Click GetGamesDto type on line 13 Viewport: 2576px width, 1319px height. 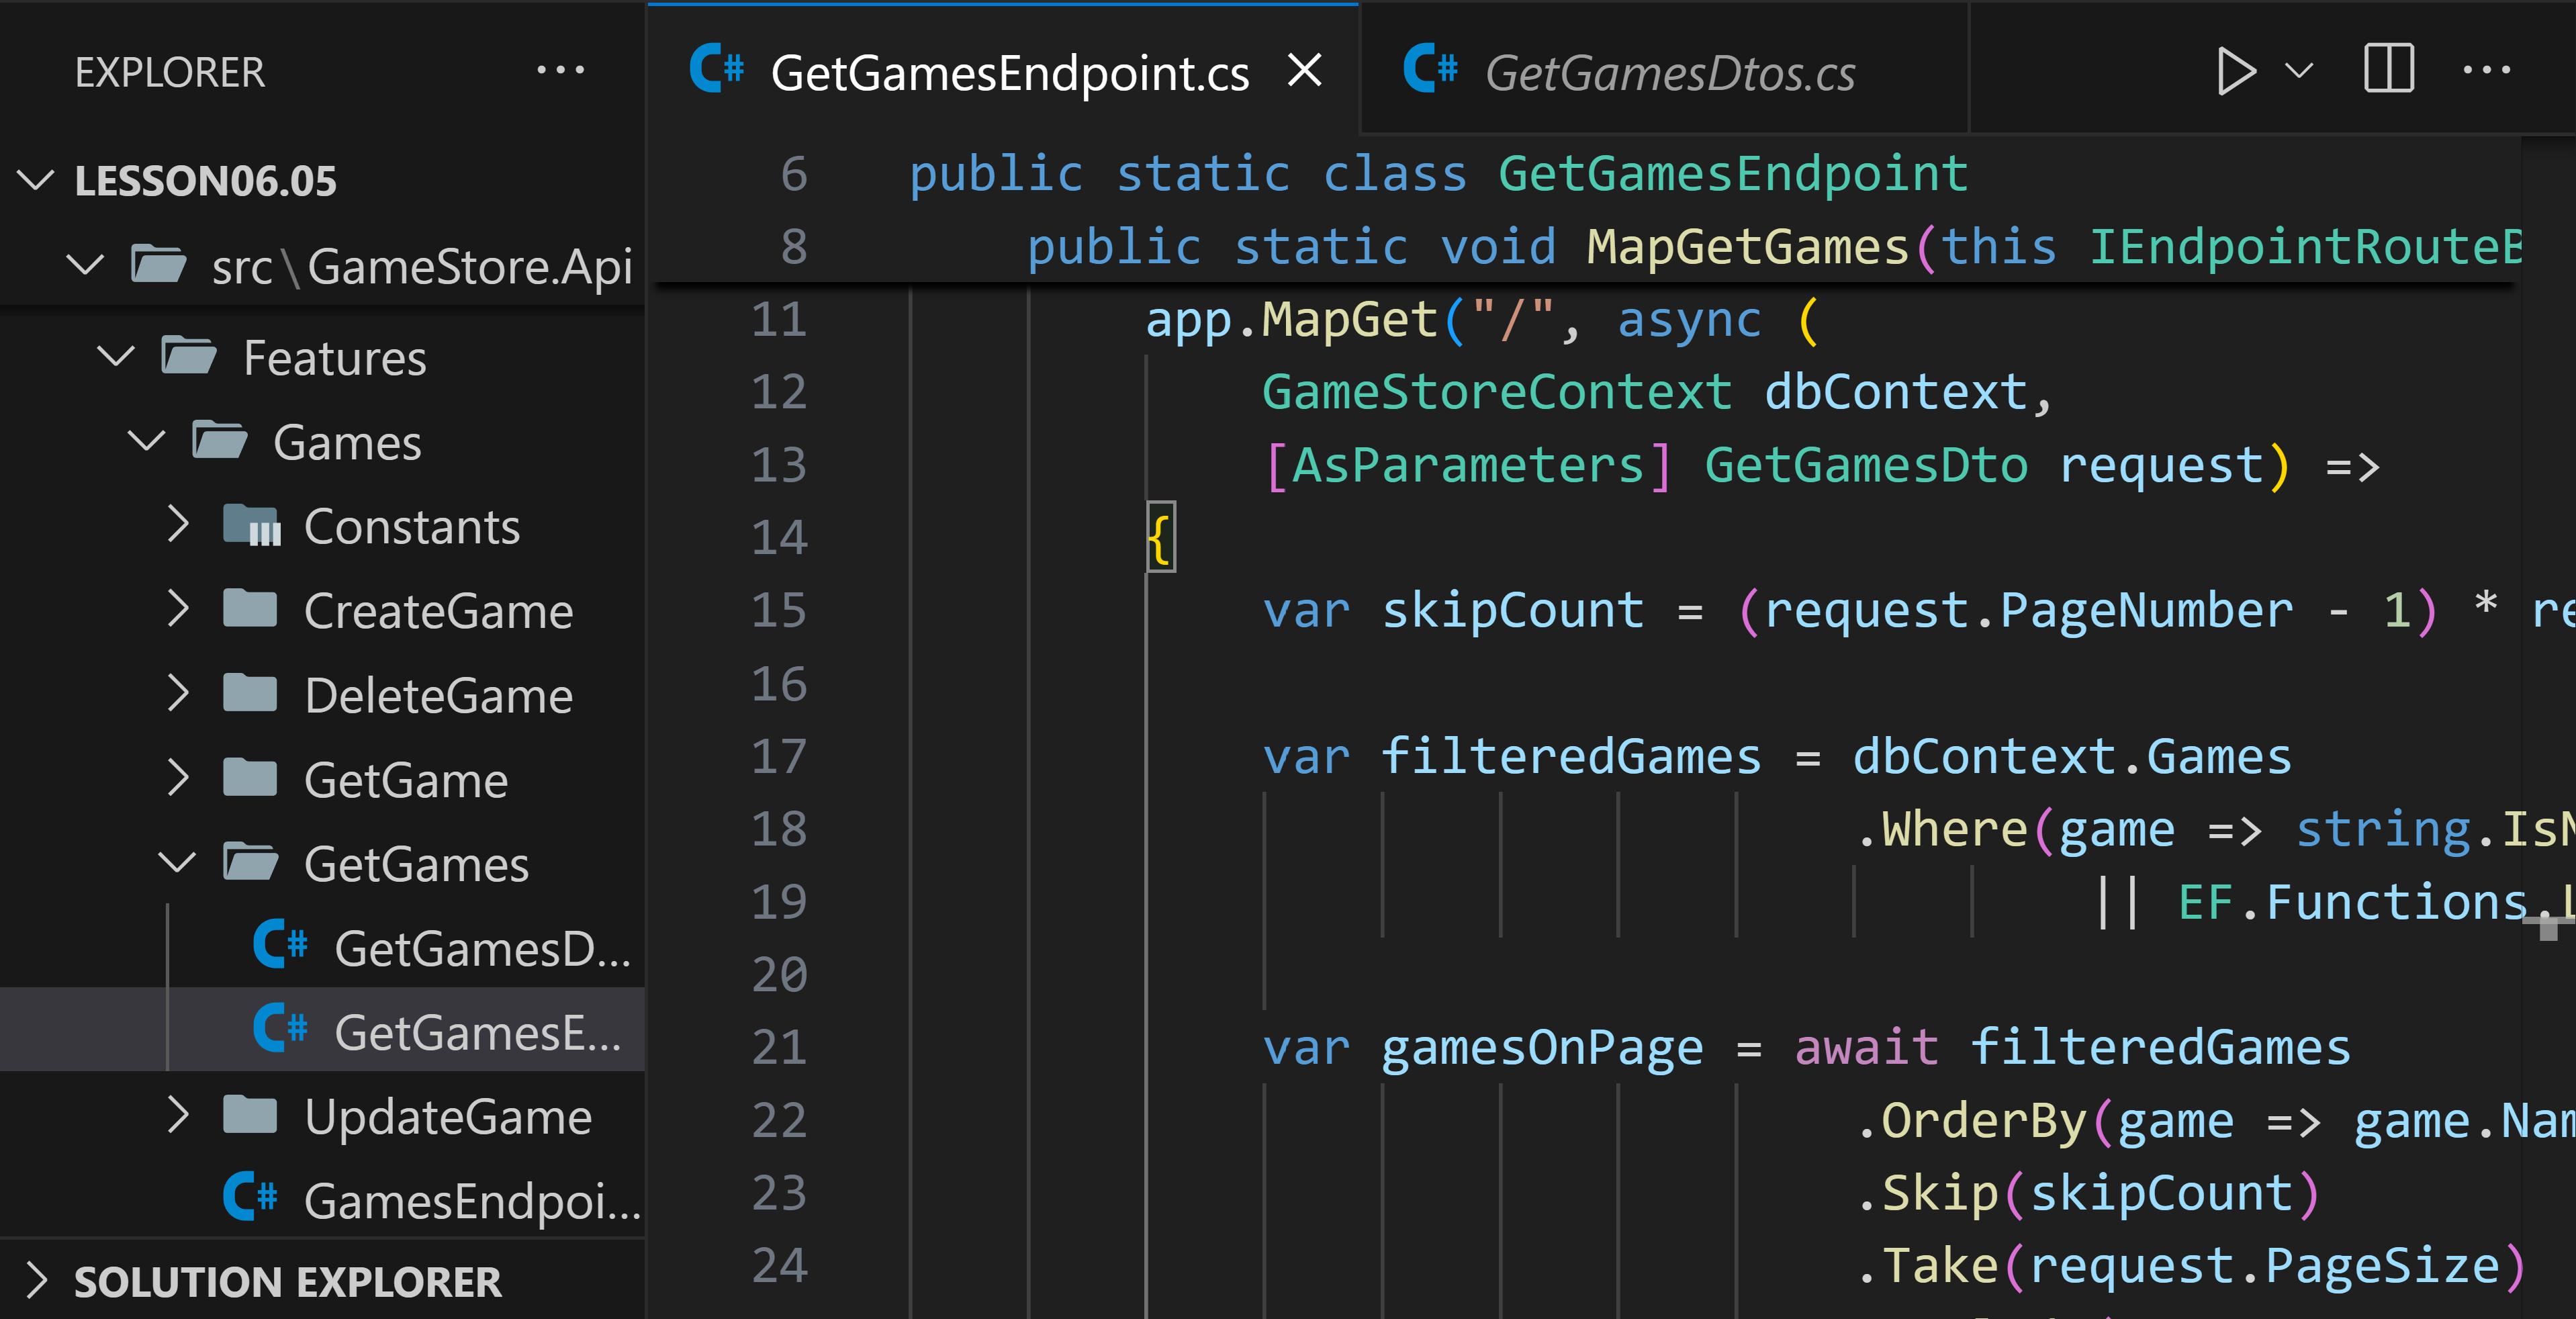[1866, 465]
